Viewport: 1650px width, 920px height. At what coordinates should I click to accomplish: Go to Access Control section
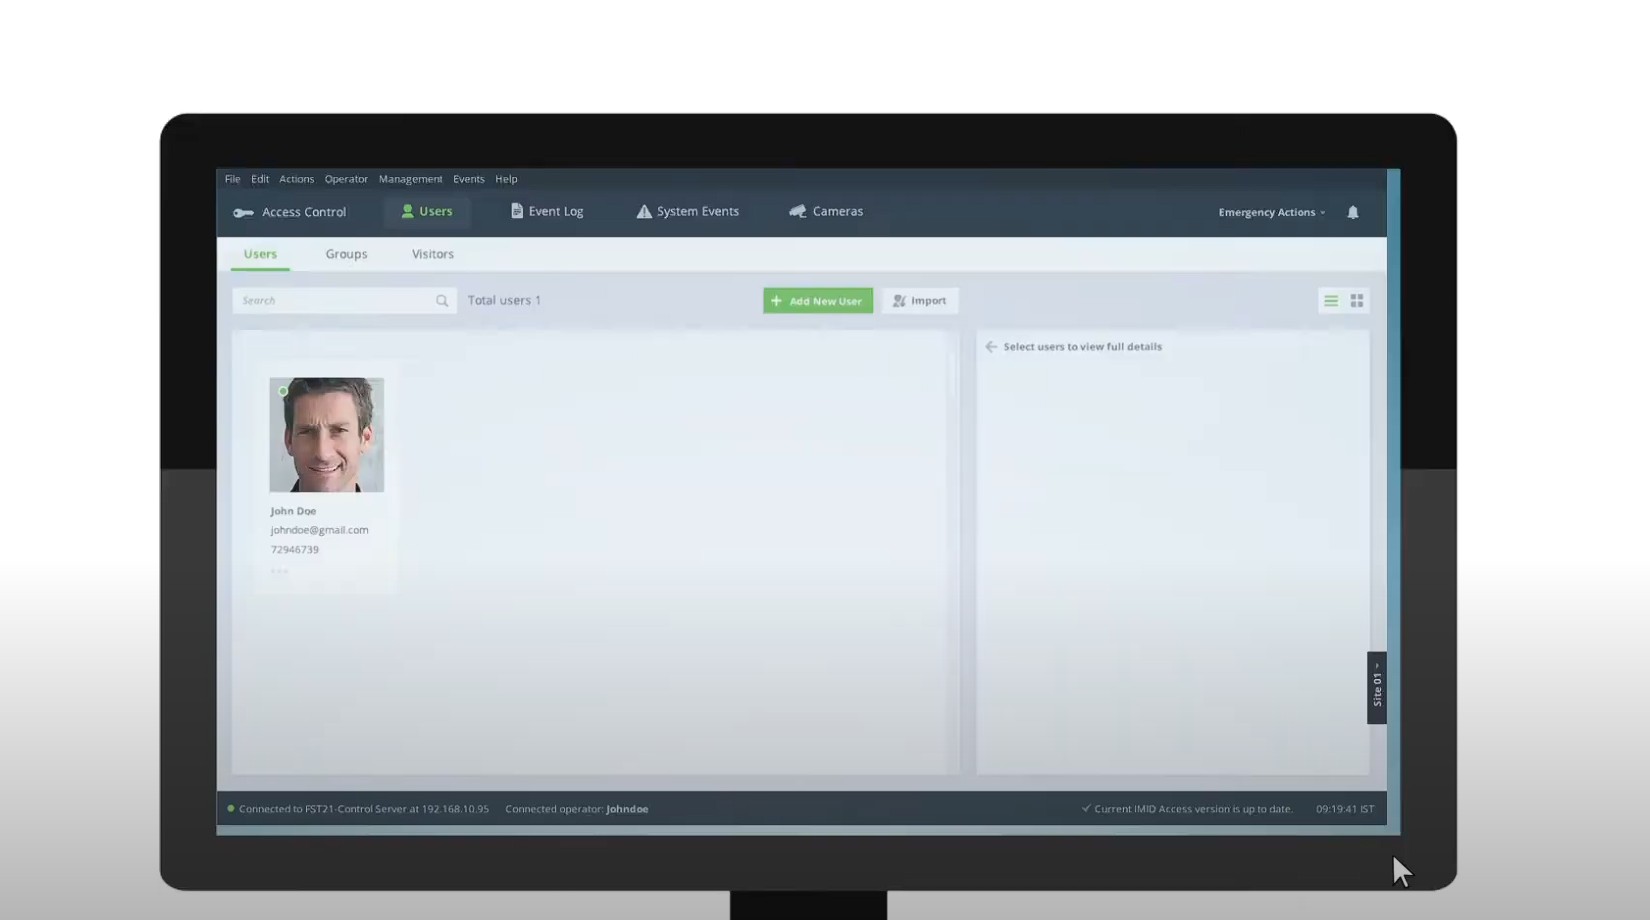[290, 212]
